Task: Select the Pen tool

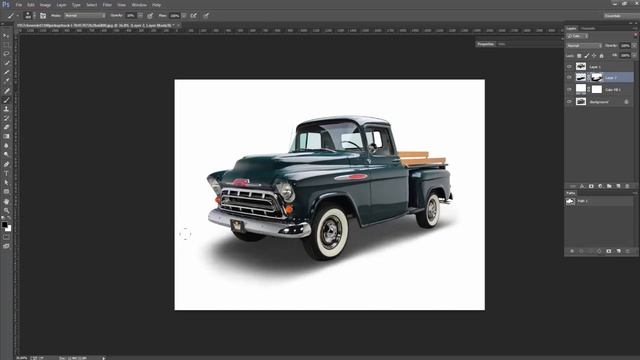Action: [x=6, y=164]
